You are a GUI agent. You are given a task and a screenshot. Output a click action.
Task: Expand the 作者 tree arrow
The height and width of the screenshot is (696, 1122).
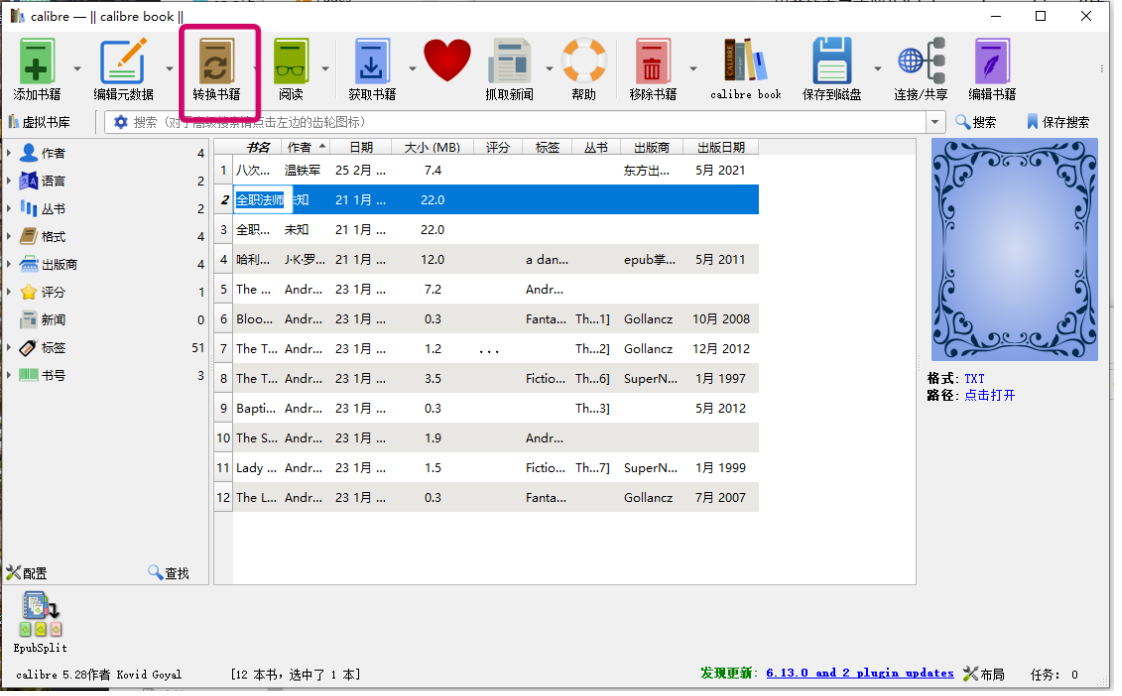(x=9, y=153)
